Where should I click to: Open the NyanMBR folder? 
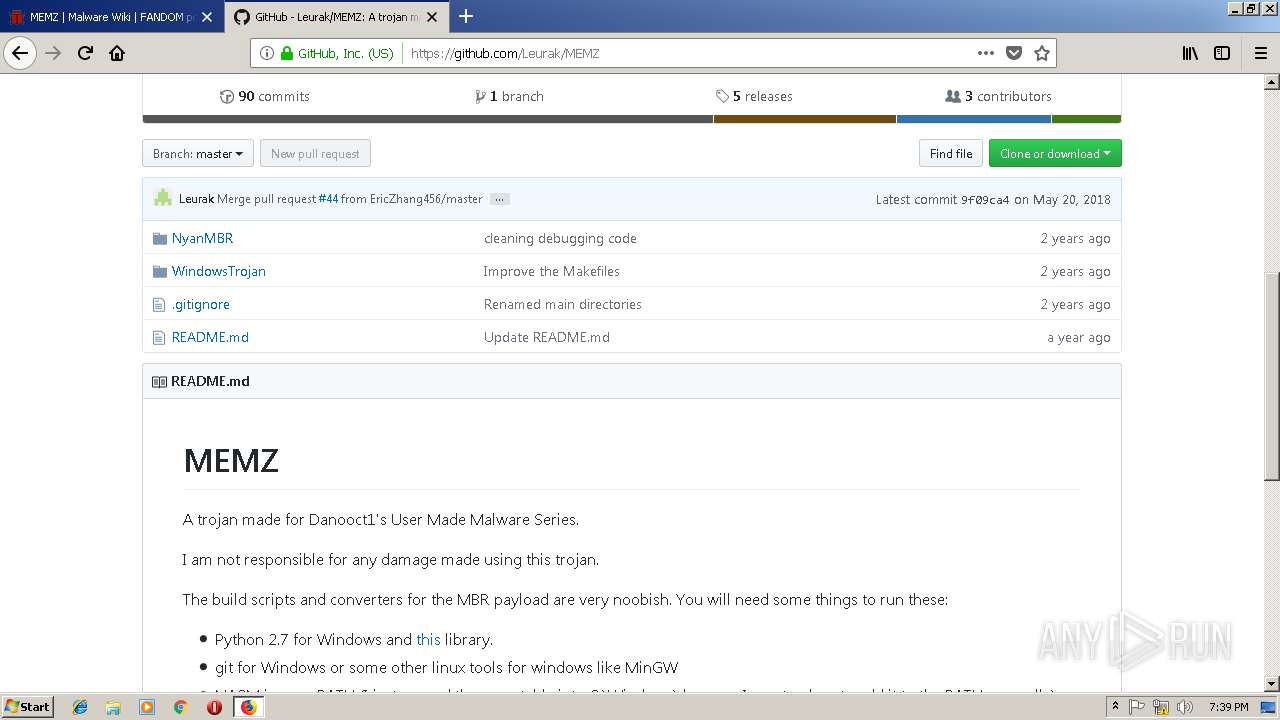tap(202, 238)
